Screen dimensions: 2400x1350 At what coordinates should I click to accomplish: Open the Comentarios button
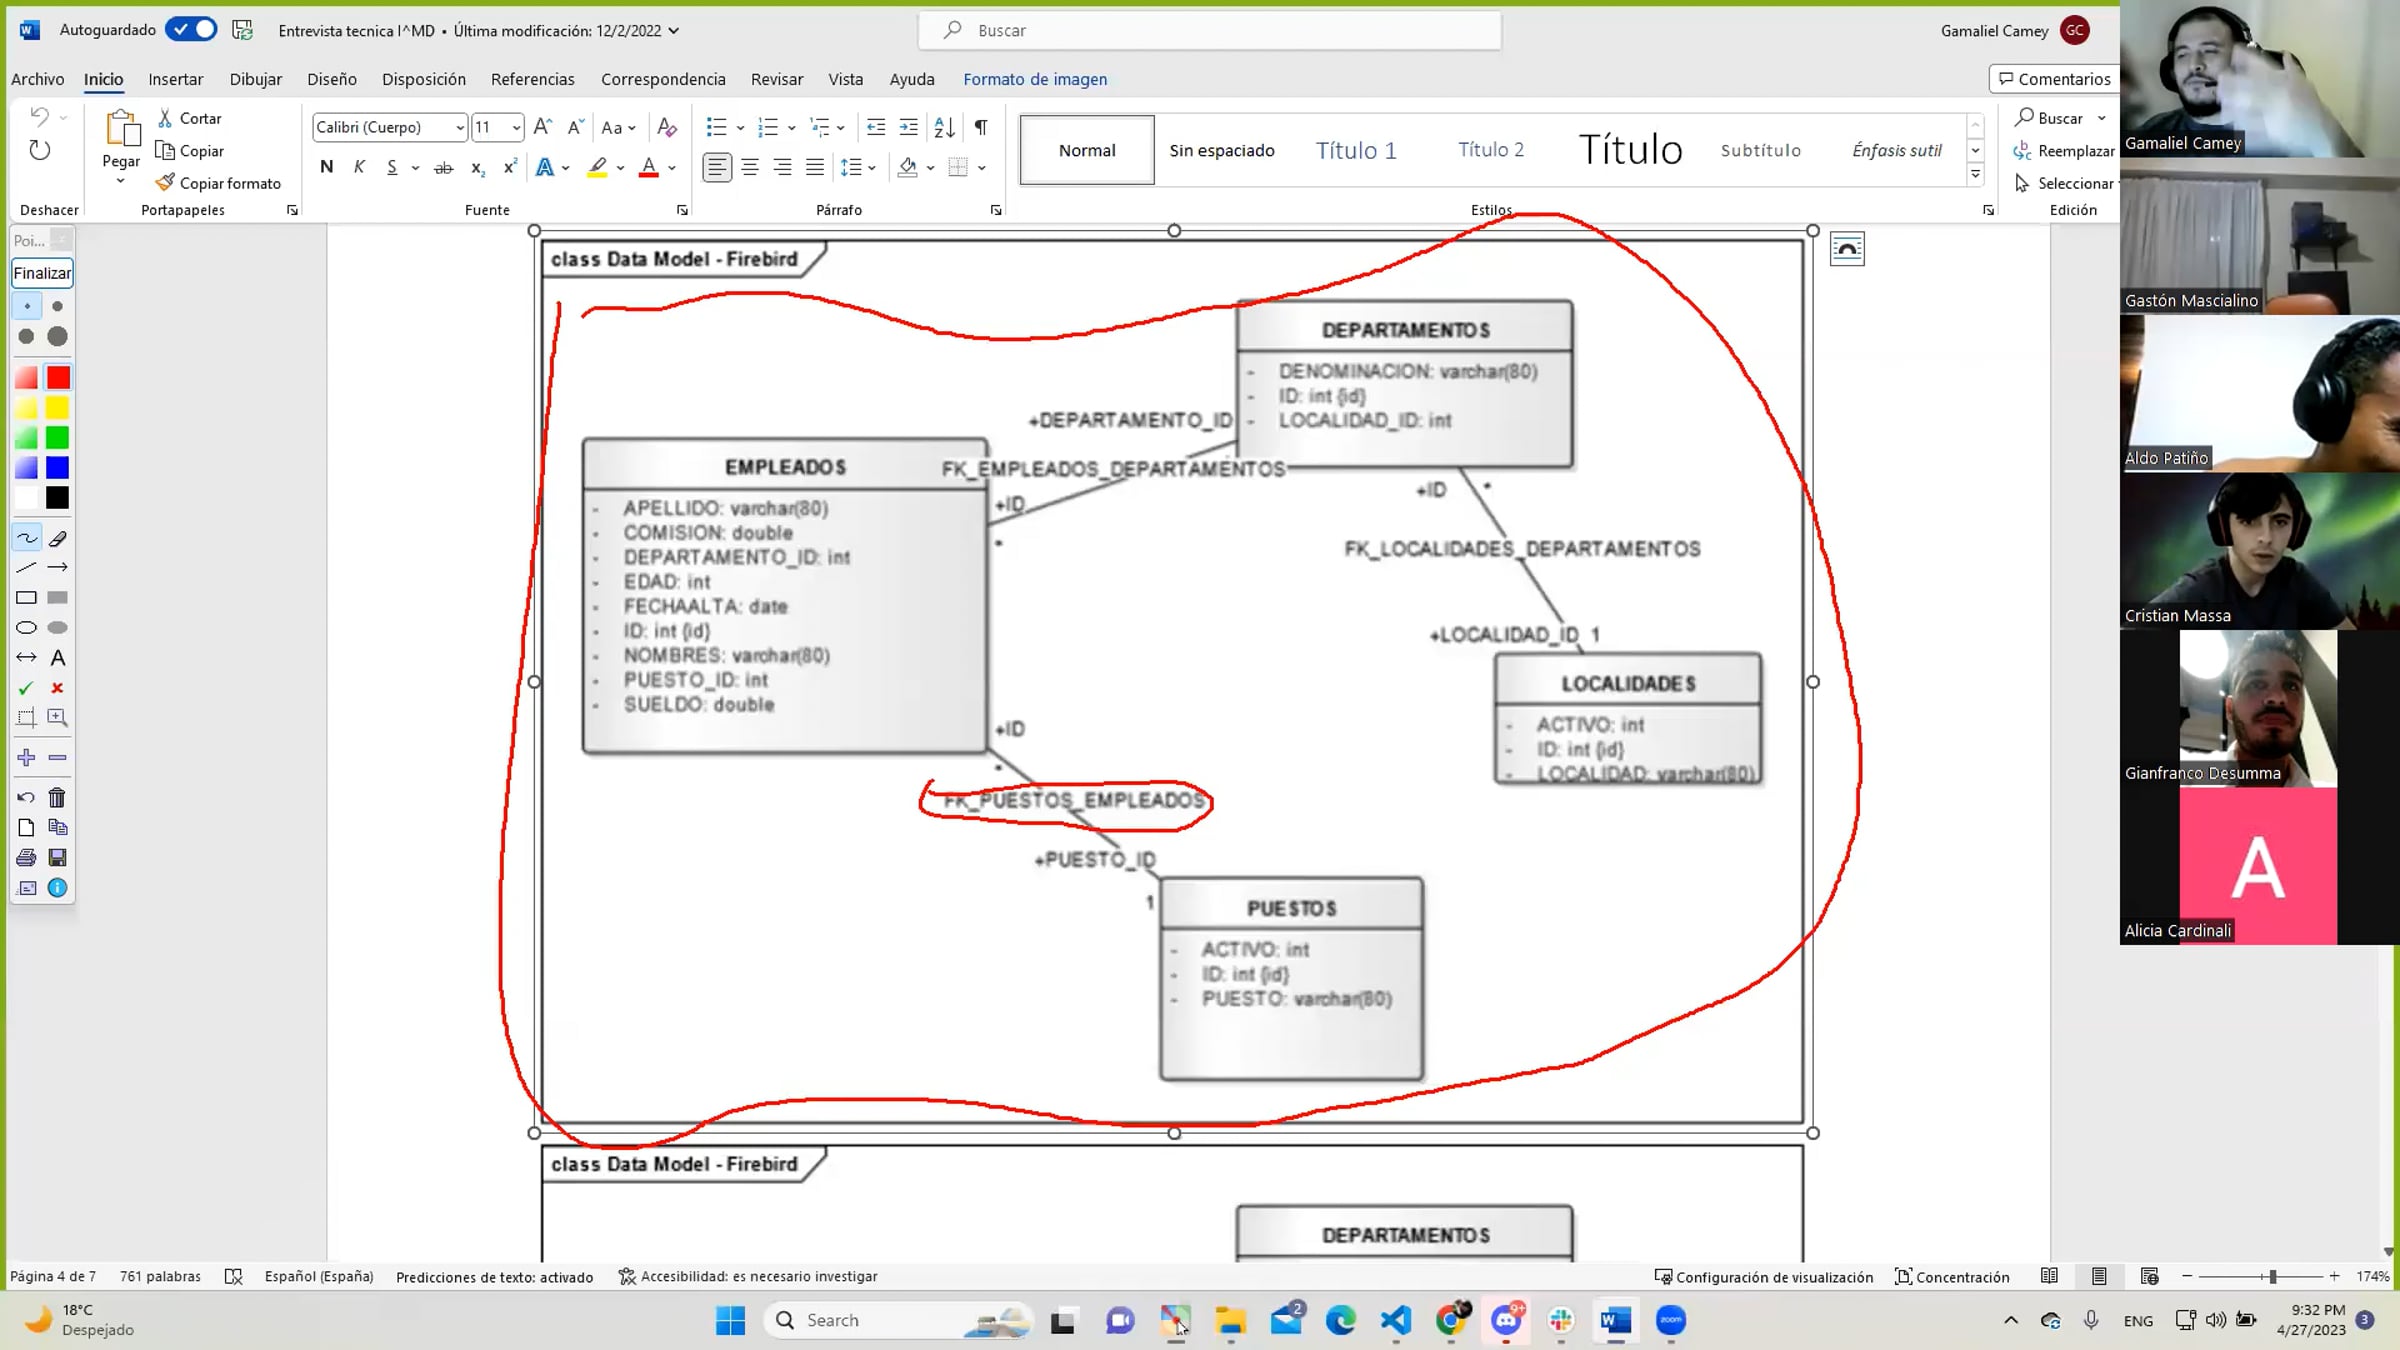click(2054, 79)
